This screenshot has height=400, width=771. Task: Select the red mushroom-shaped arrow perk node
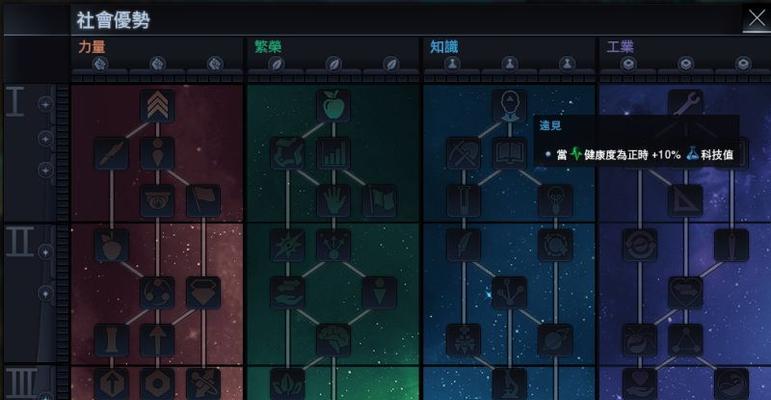click(x=157, y=340)
